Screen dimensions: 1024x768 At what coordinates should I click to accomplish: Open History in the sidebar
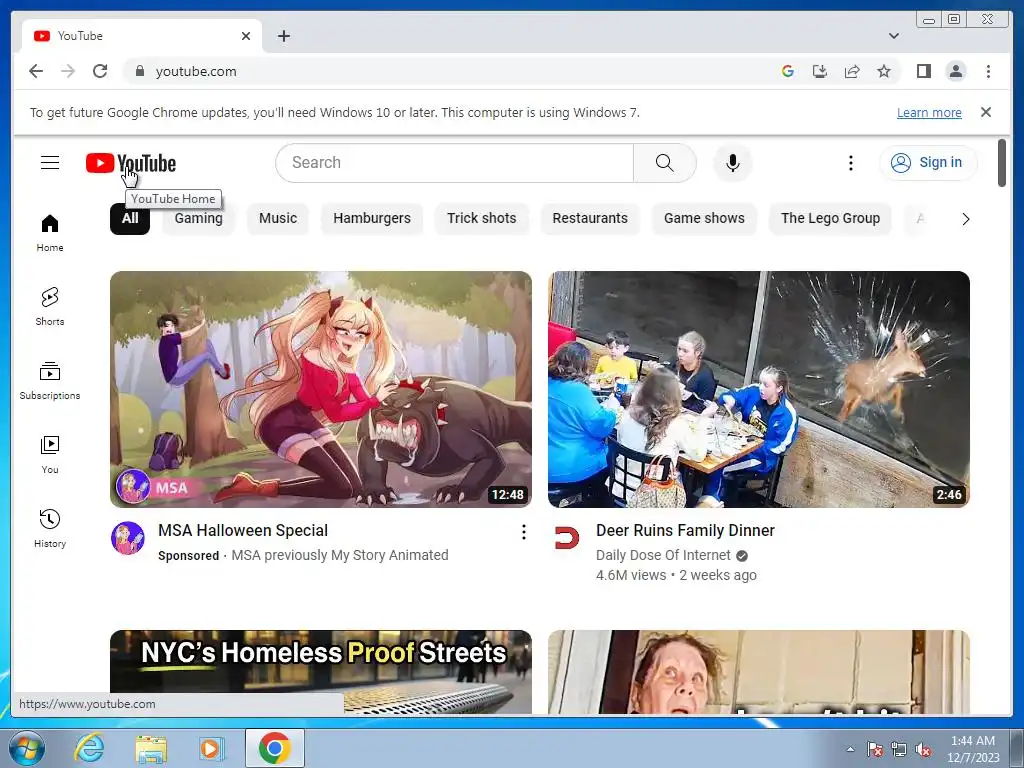tap(50, 528)
